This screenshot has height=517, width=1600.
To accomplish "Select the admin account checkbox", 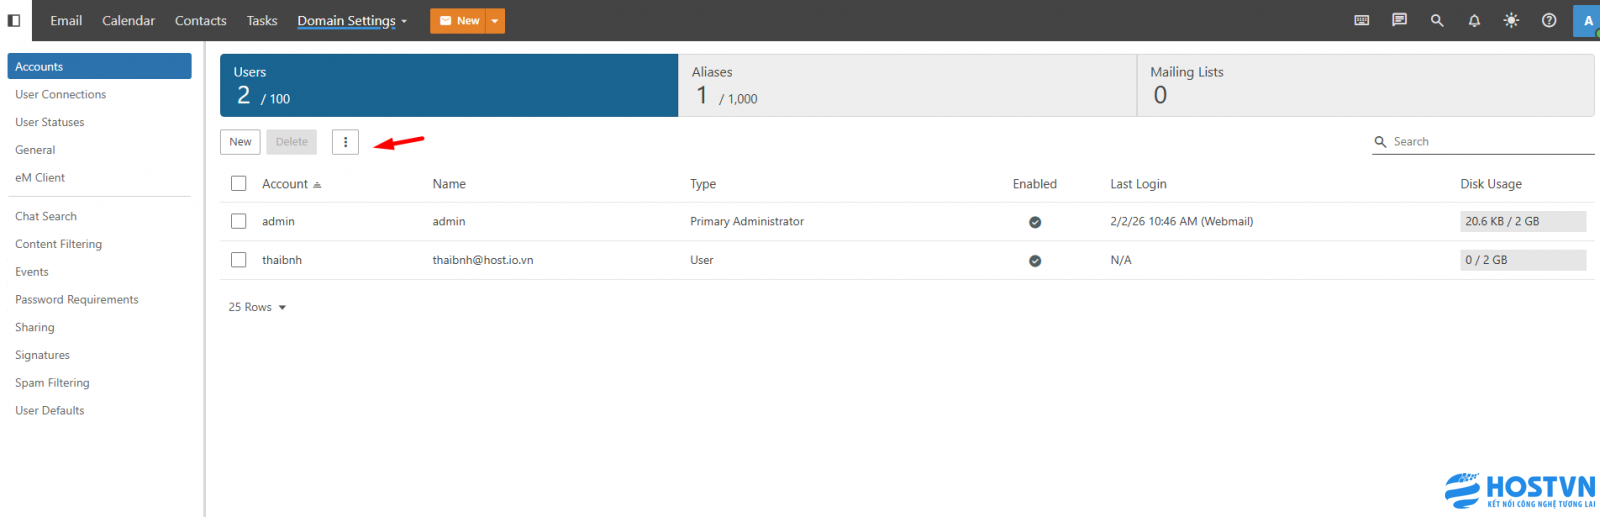I will (238, 221).
